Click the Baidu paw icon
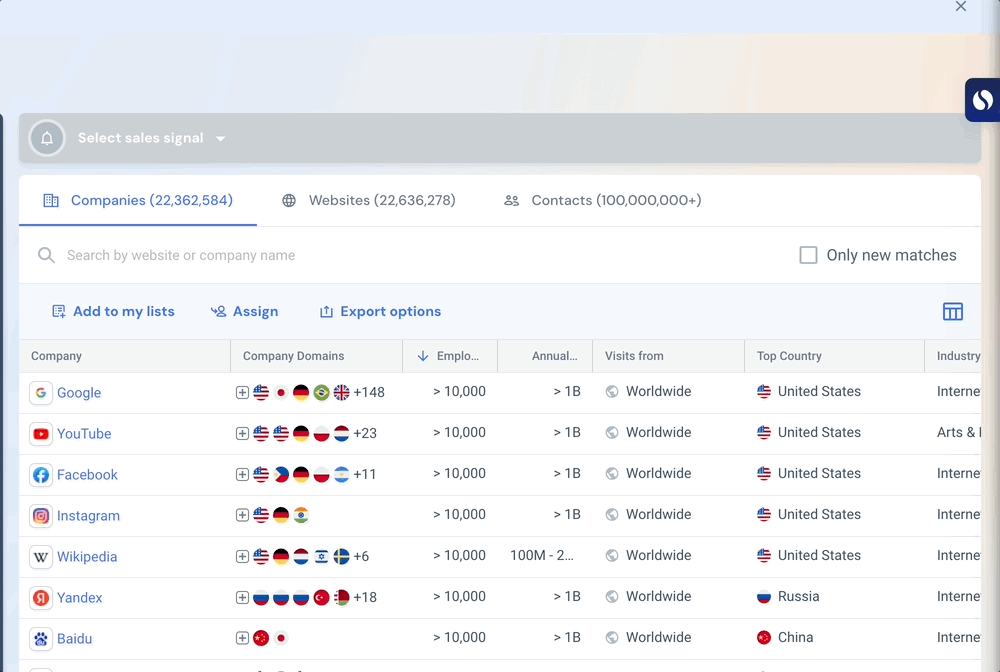Screen dimensions: 1000x672 (40, 638)
